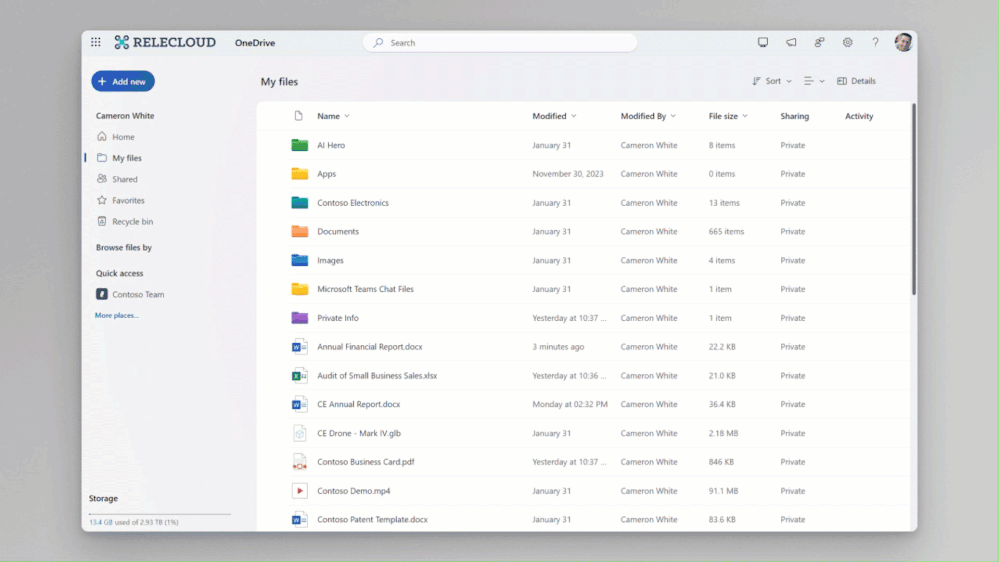Click Private sharing status for AI Hero
The image size is (999, 562).
click(x=793, y=145)
